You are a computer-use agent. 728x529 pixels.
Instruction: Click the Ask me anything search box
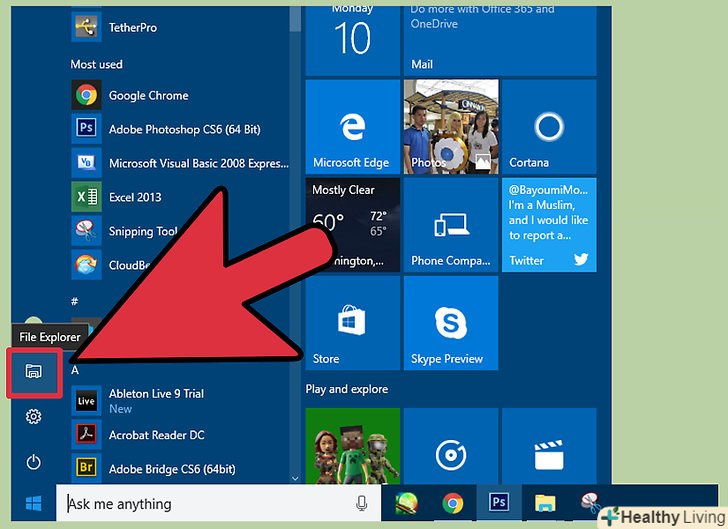coord(210,504)
